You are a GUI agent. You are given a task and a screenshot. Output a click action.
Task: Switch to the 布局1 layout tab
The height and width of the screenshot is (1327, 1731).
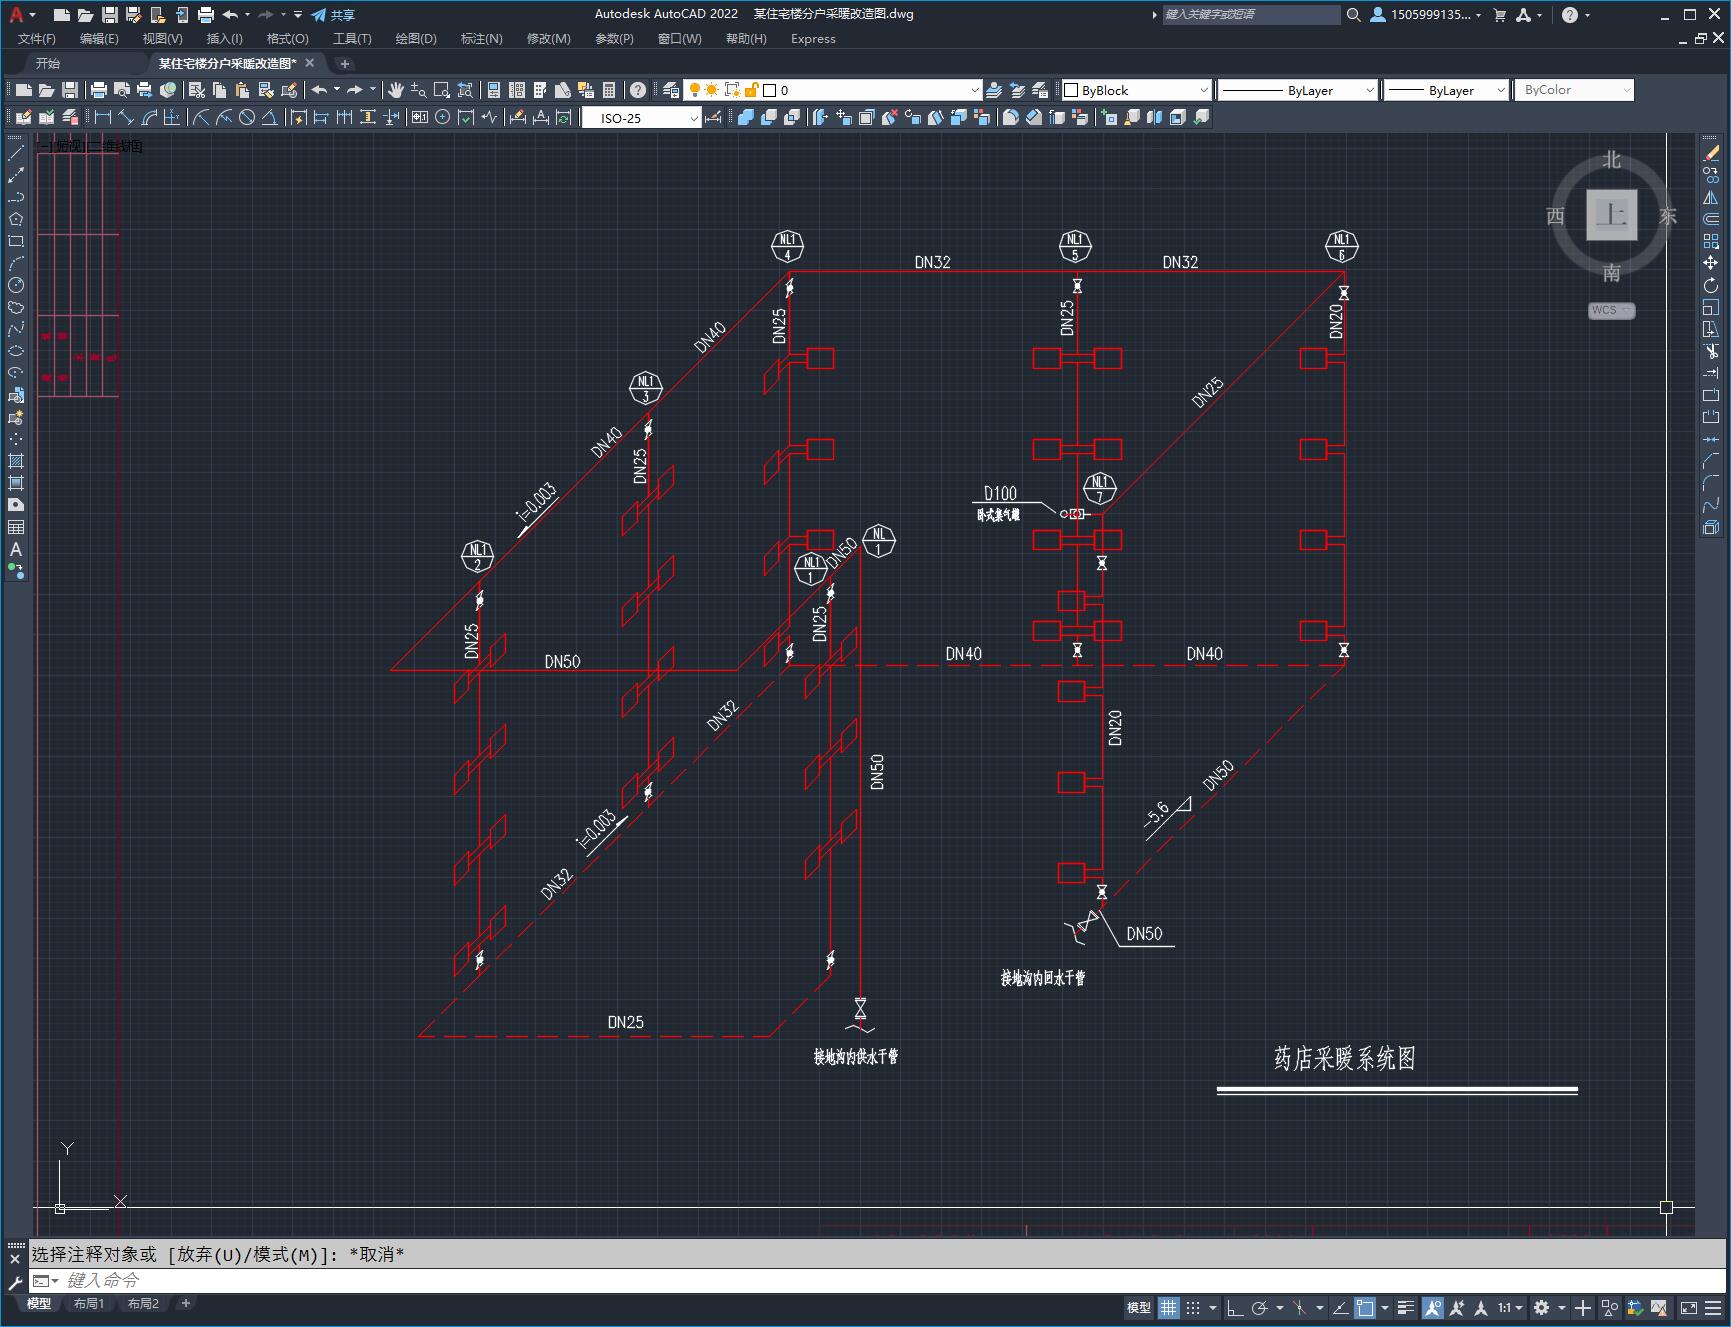pyautogui.click(x=89, y=1304)
